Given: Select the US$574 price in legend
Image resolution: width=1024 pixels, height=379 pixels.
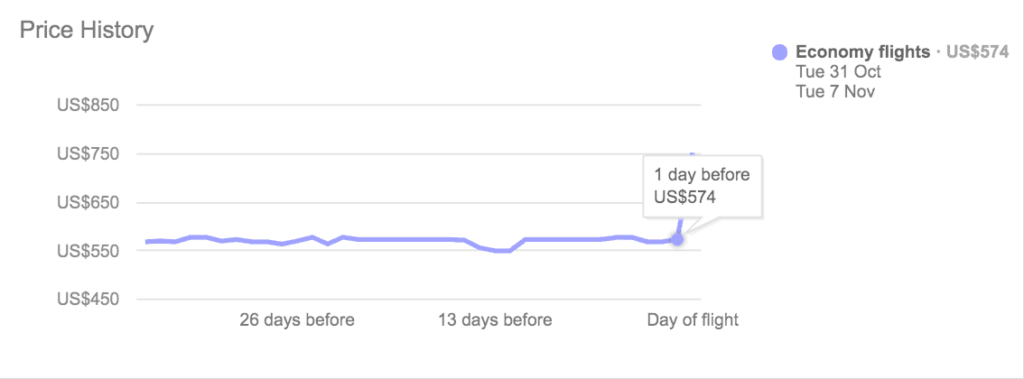Looking at the screenshot, I should [977, 52].
